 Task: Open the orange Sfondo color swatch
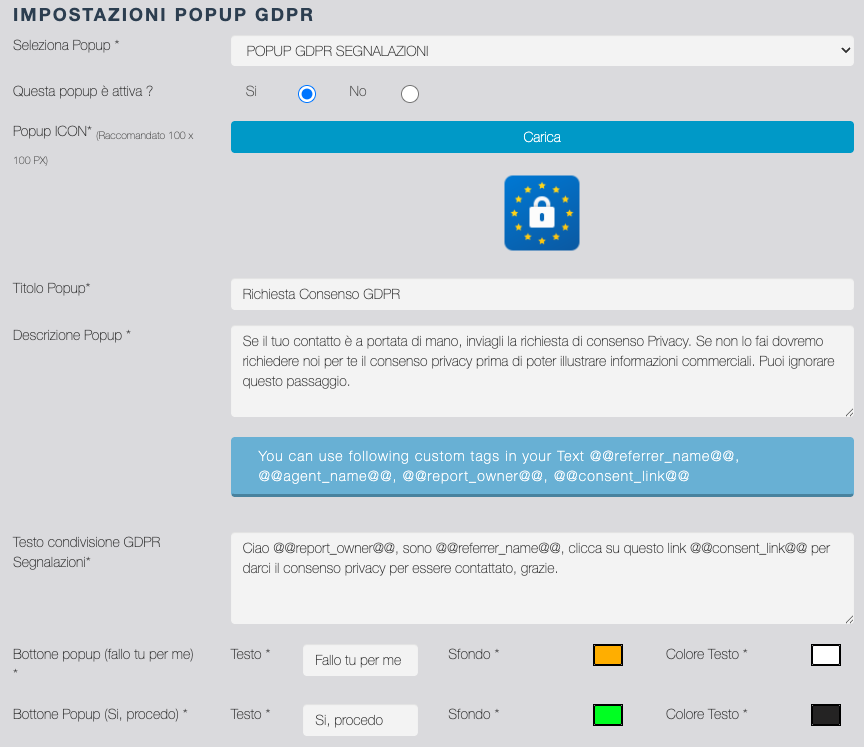click(608, 655)
